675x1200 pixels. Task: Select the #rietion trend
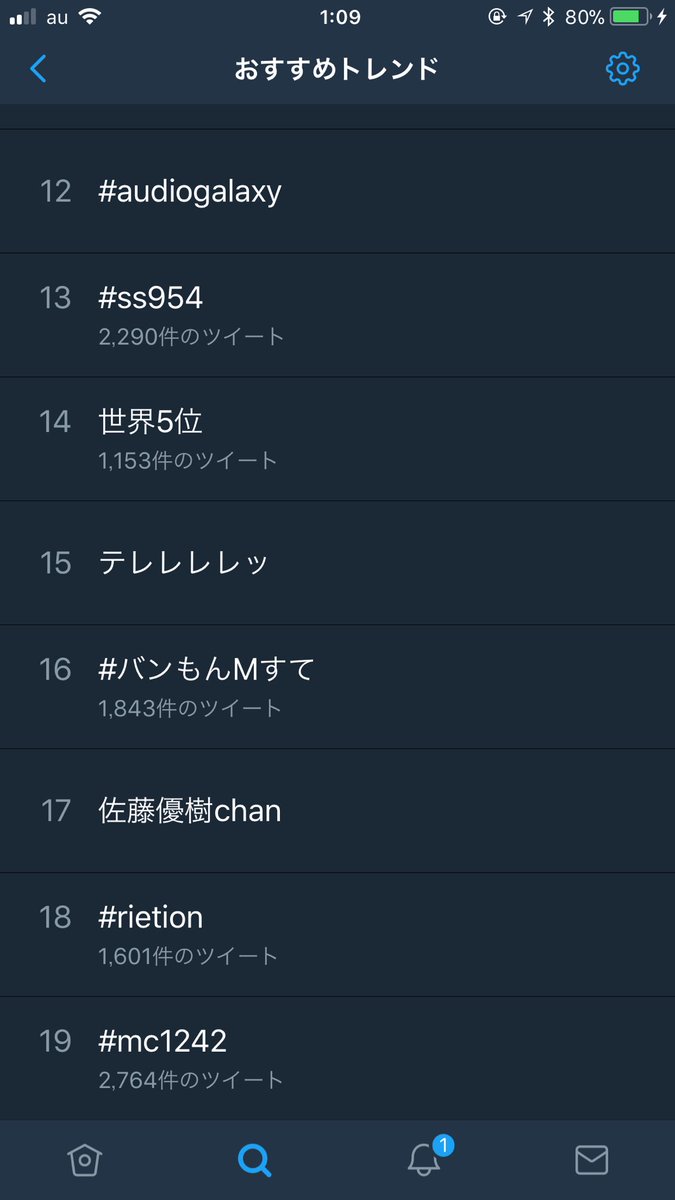click(337, 935)
